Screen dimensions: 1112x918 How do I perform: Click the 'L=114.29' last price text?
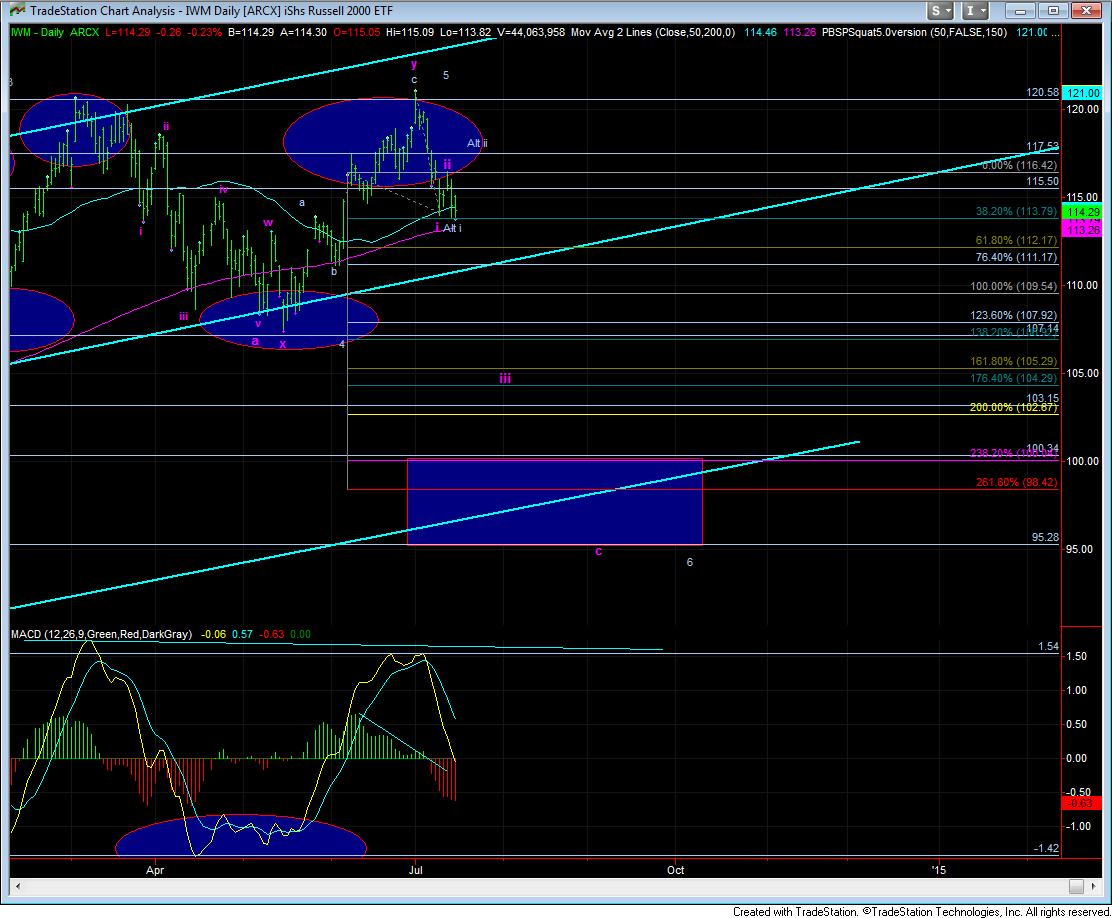(128, 32)
